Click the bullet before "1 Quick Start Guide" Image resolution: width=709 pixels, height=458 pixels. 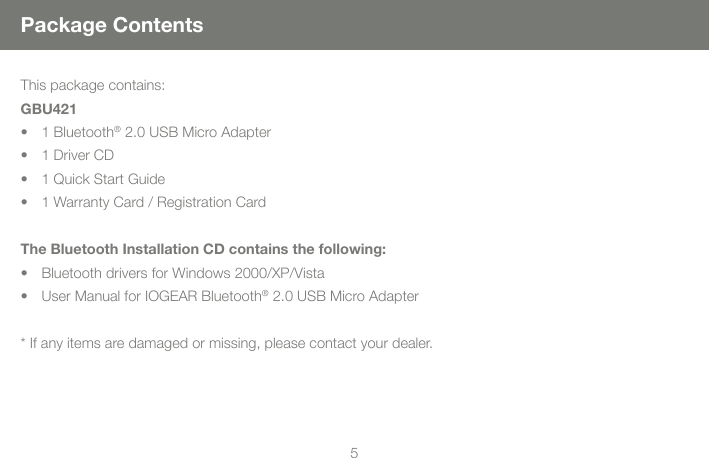click(24, 180)
